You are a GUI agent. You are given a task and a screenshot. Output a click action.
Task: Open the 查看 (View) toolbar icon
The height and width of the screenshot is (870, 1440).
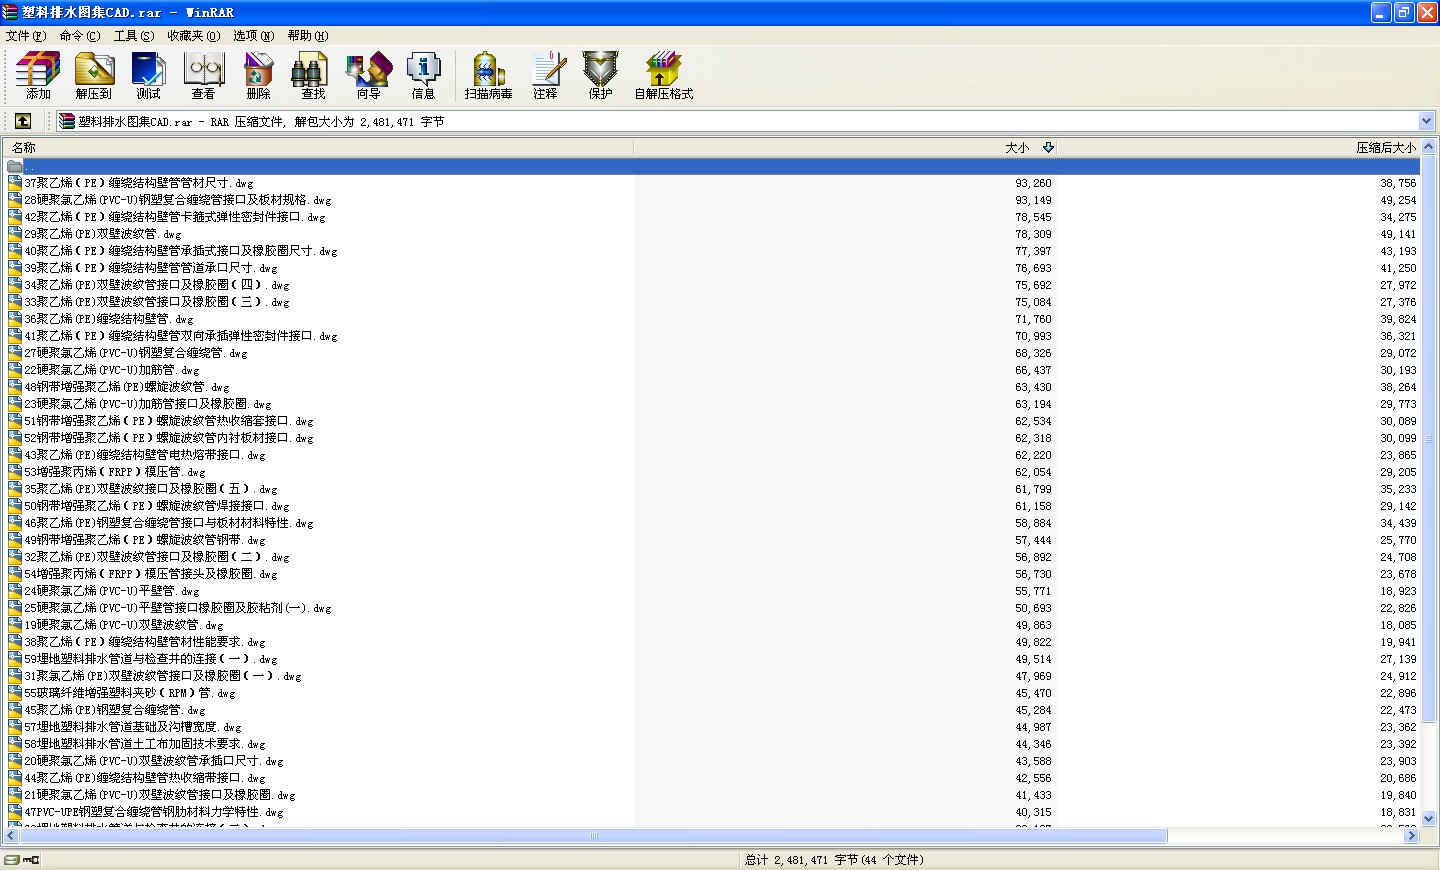204,75
